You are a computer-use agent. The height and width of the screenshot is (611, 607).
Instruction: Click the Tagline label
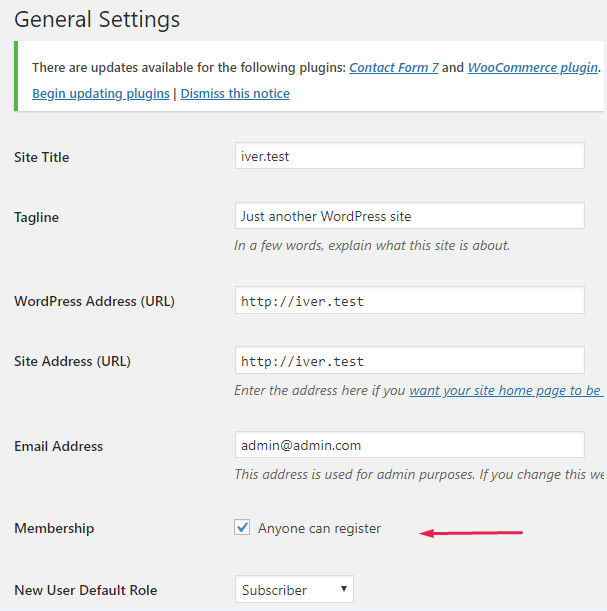[39, 218]
